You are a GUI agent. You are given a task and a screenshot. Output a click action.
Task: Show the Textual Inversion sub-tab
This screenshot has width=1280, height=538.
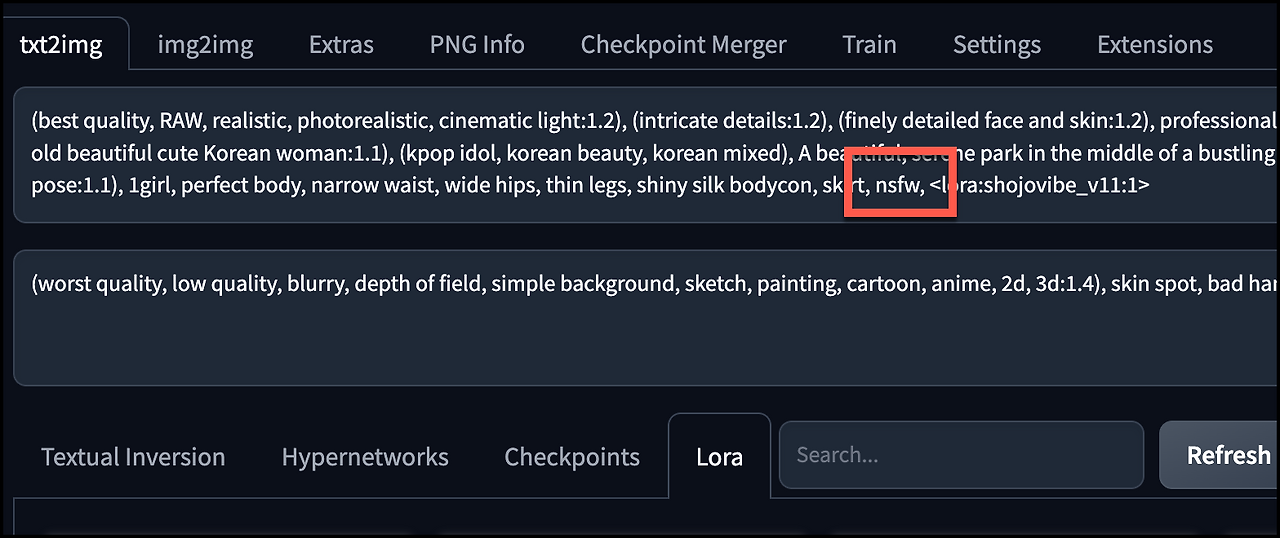133,457
